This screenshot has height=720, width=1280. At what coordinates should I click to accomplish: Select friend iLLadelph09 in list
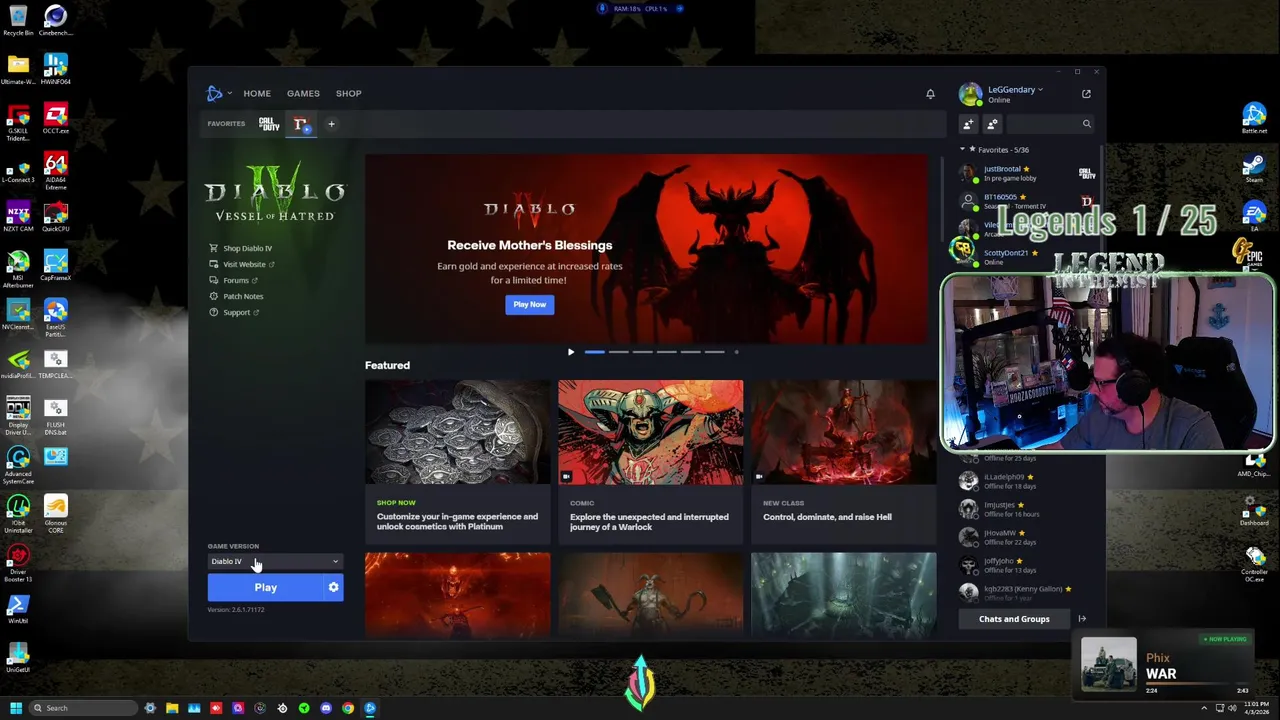point(1028,481)
